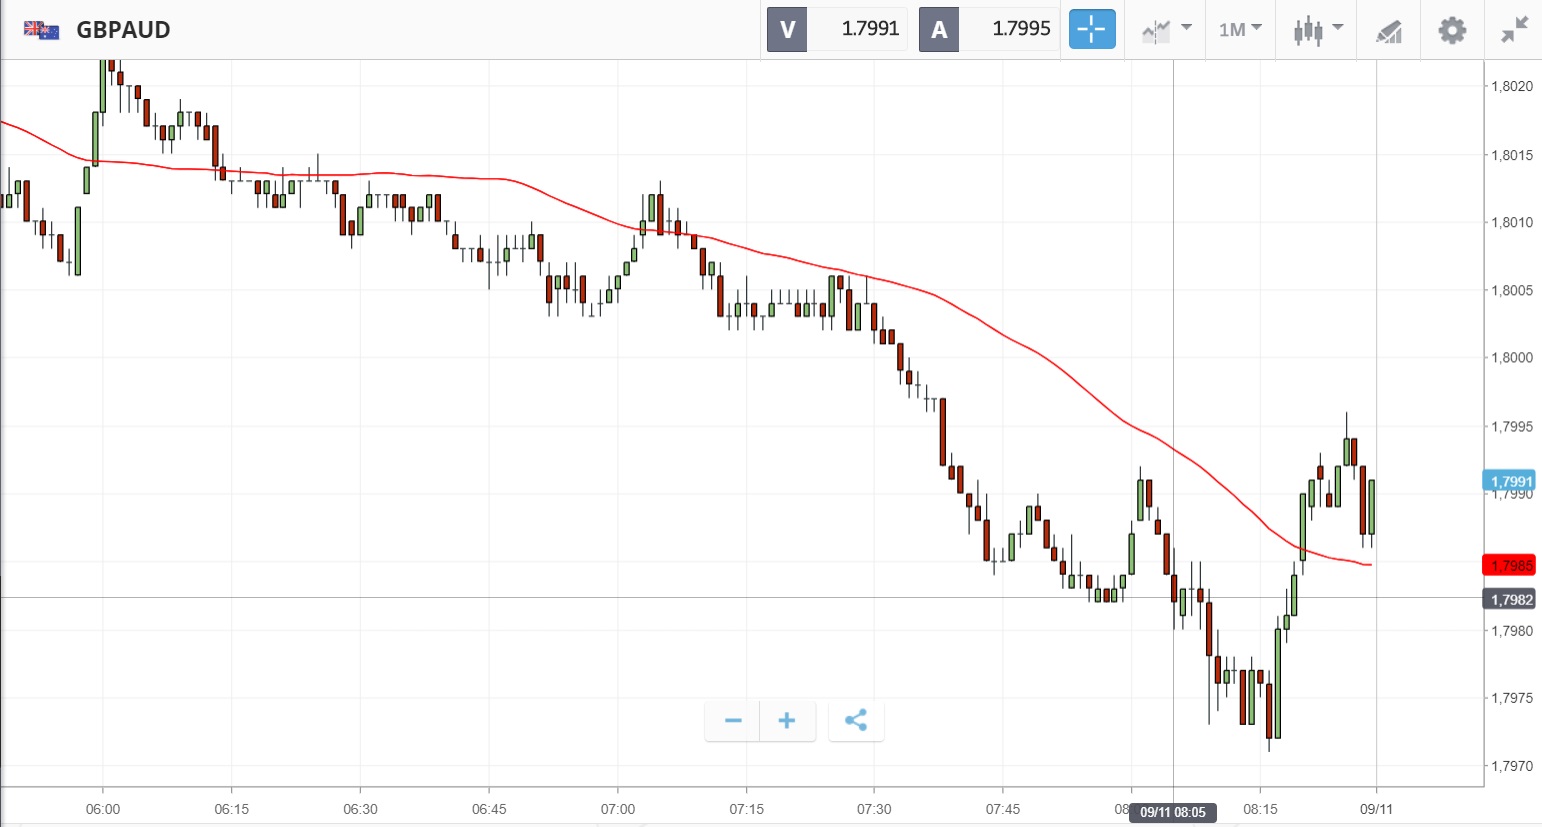The height and width of the screenshot is (827, 1542).
Task: Open the compare chart dropdown
Action: pos(1166,30)
